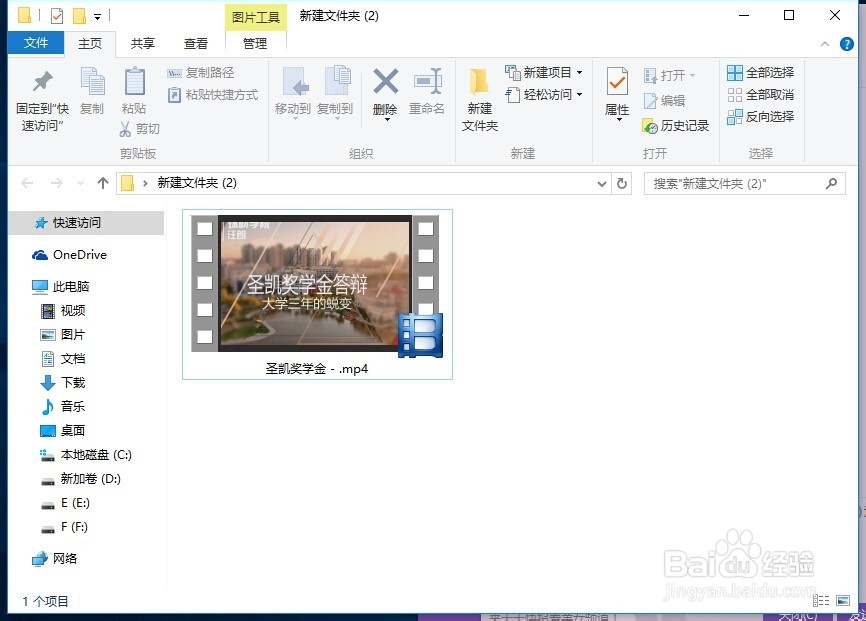Refresh the current folder view

point(622,183)
